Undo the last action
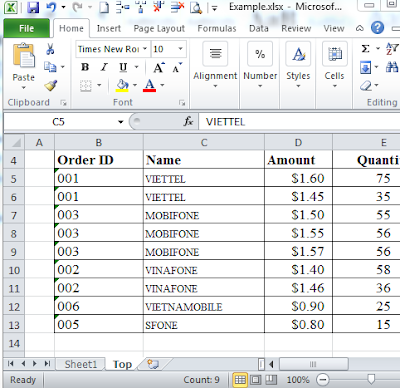Image resolution: width=400 pixels, height=388 pixels. point(51,7)
